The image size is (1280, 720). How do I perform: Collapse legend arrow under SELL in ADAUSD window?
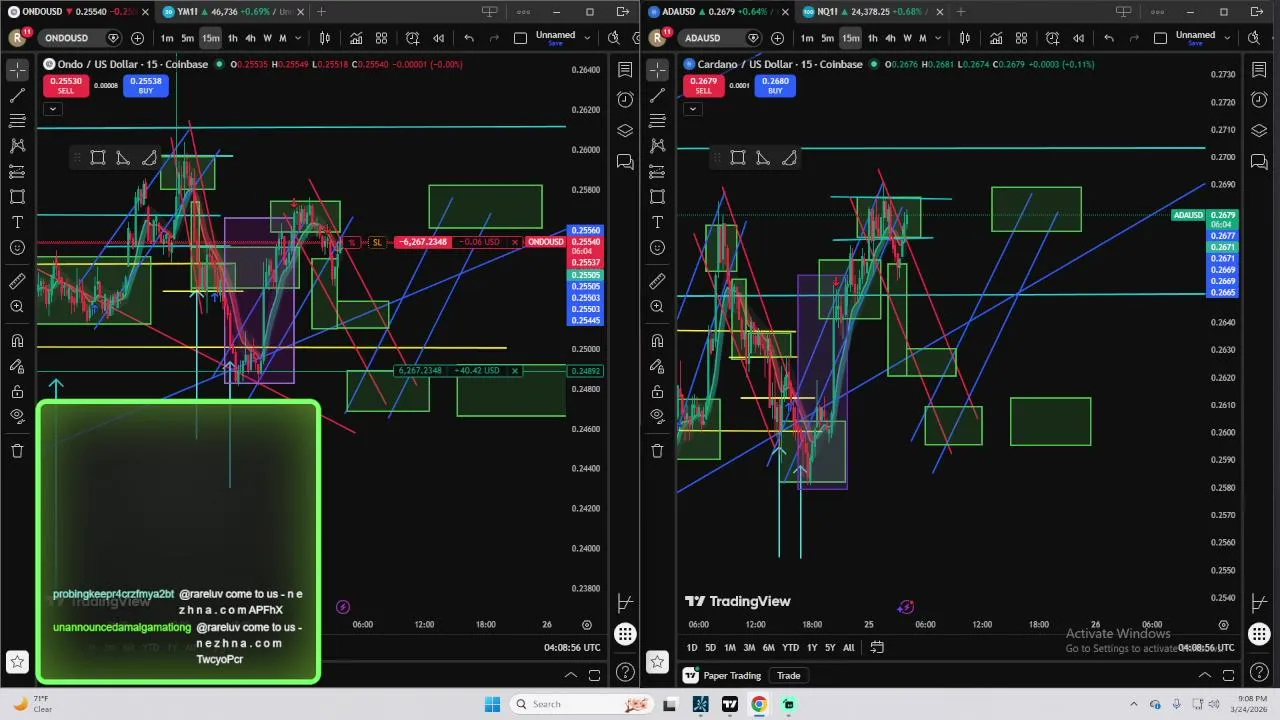tap(693, 108)
